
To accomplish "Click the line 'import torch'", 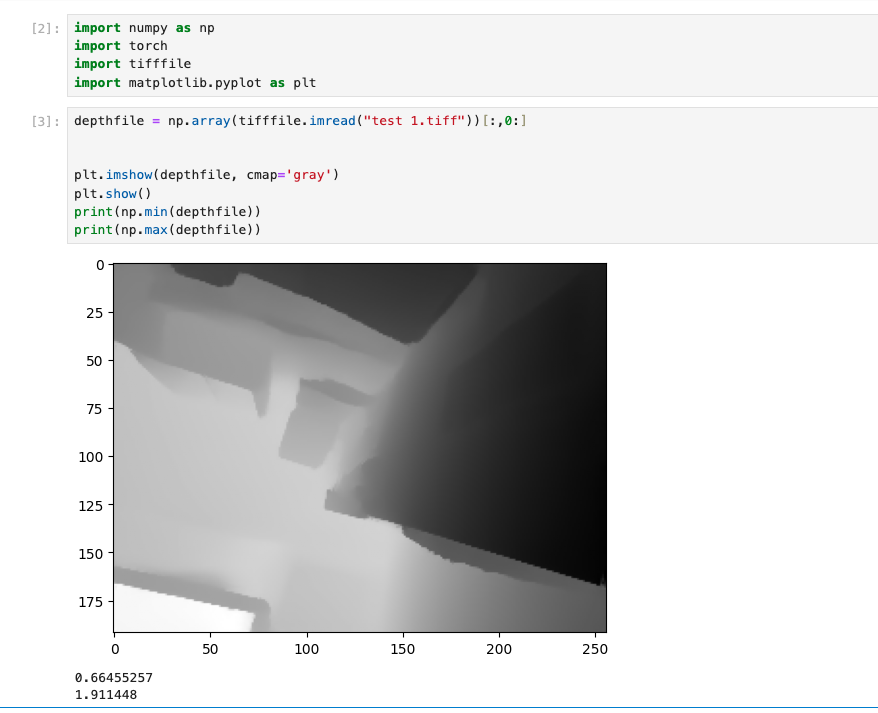I will pos(120,46).
